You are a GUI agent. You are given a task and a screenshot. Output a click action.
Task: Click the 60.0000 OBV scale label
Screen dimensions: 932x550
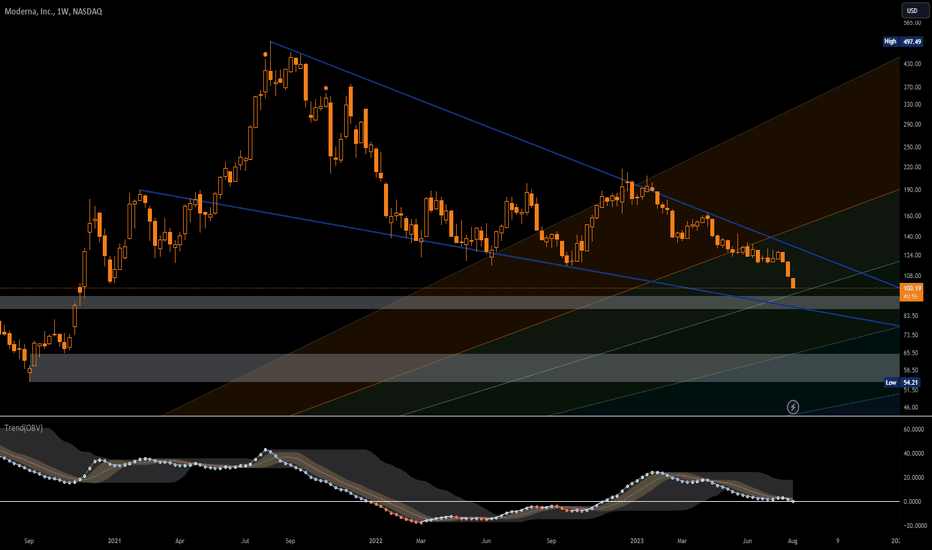point(913,429)
